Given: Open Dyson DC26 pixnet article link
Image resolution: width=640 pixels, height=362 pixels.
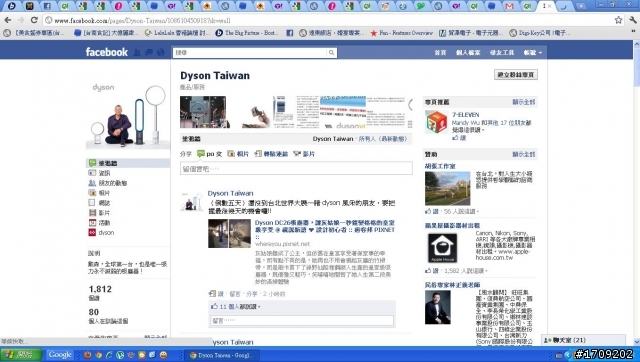Looking at the screenshot, I should (x=324, y=229).
